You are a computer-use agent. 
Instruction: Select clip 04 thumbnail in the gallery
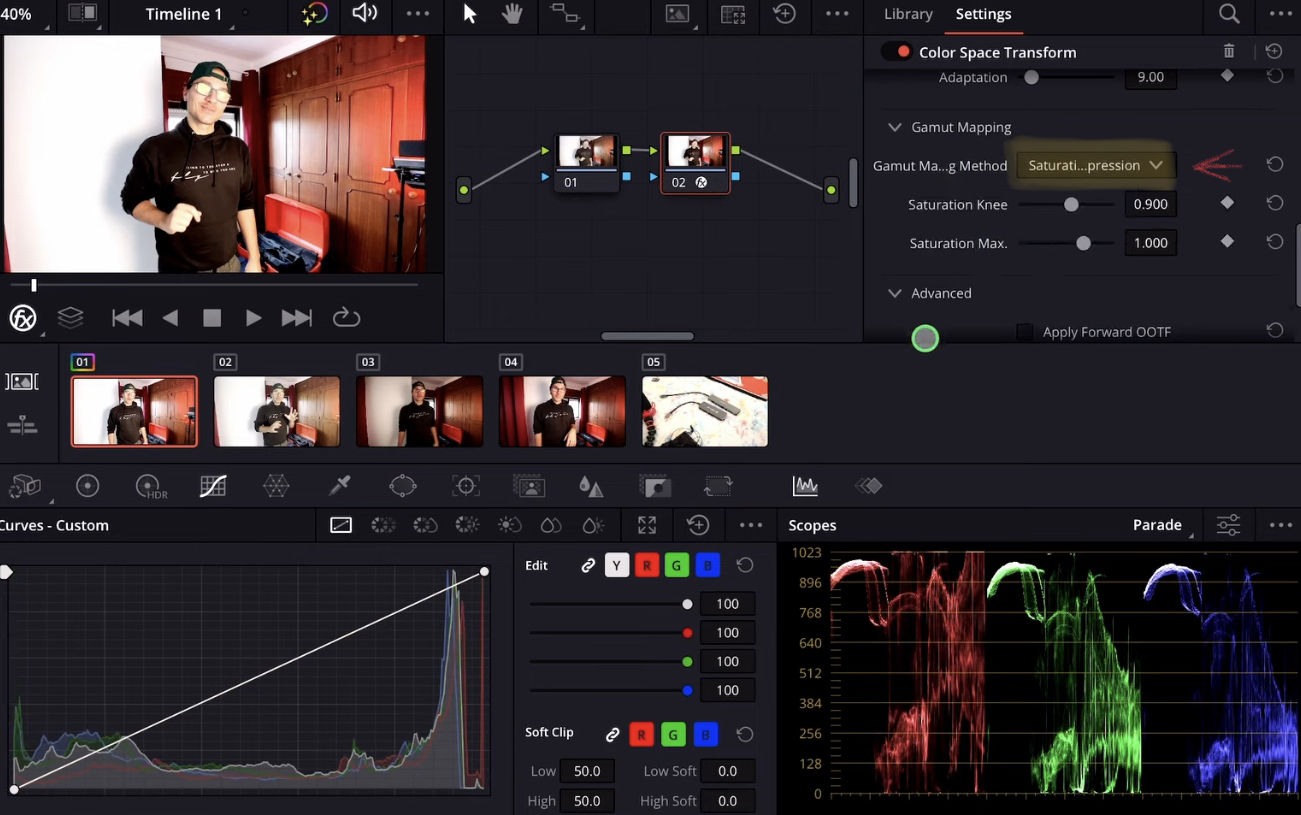562,411
